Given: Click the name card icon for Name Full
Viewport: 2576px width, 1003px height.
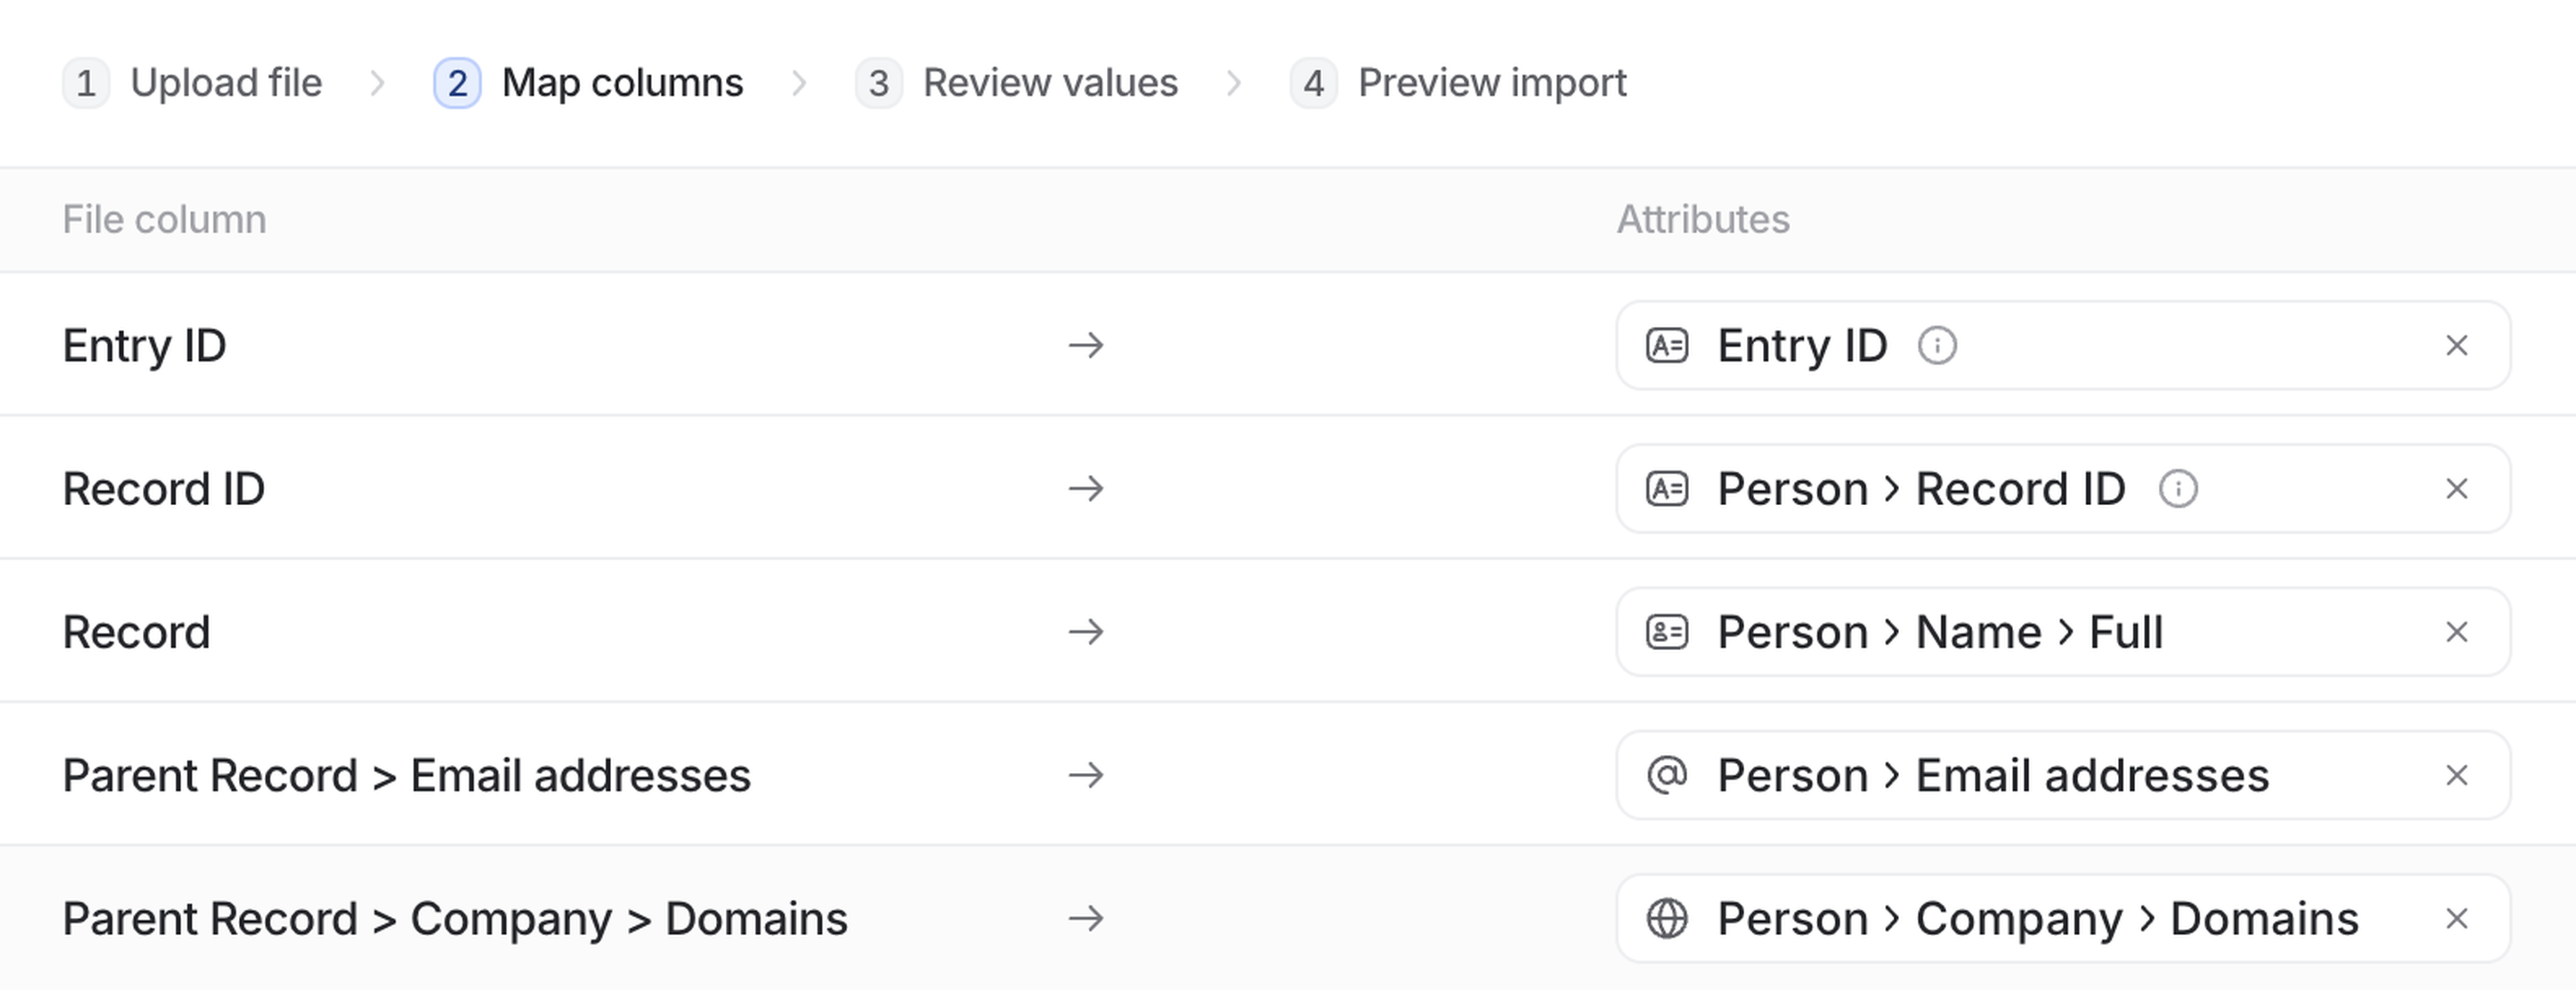Looking at the screenshot, I should [x=1667, y=632].
